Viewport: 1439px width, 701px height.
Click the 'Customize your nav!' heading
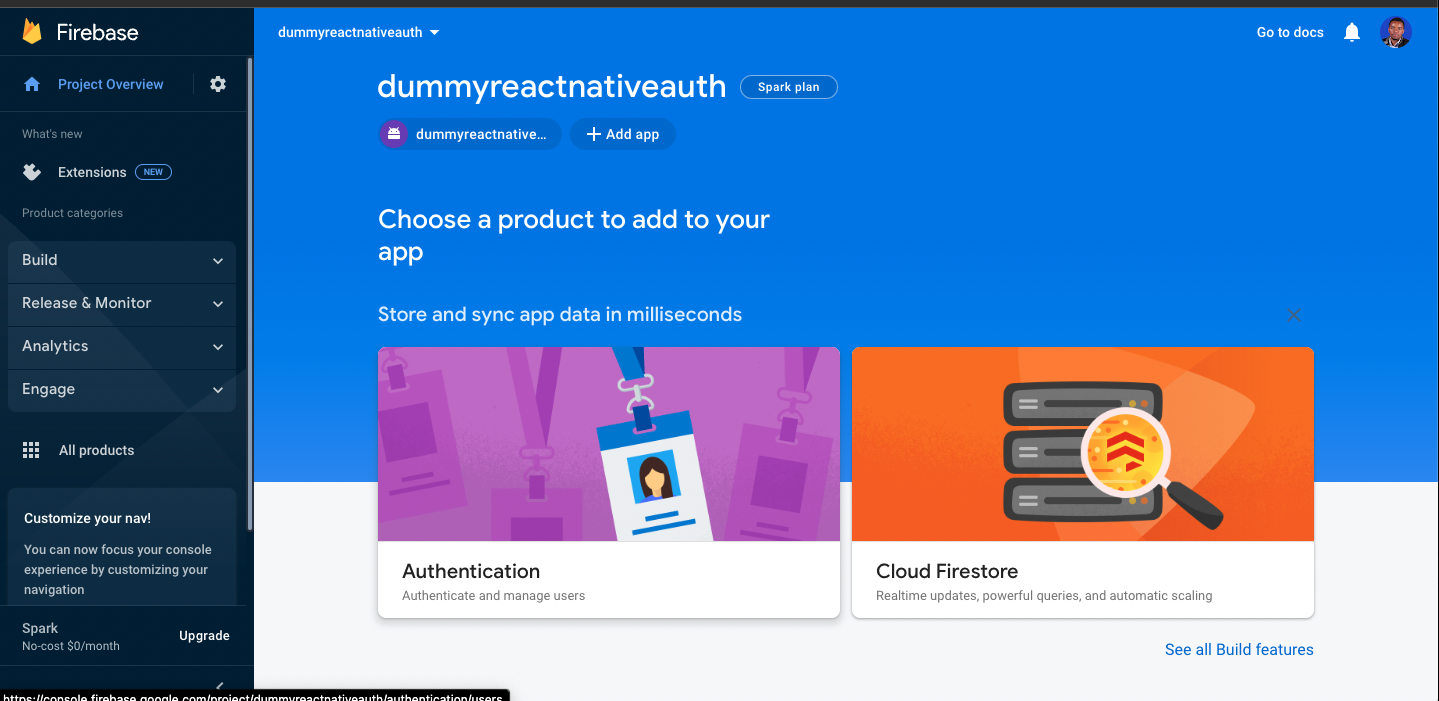(x=88, y=518)
